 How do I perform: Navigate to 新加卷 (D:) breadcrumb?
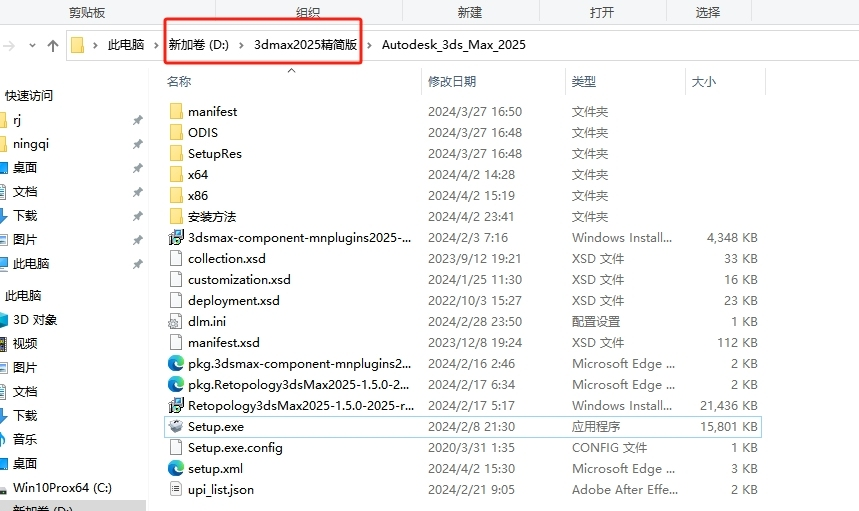(199, 45)
